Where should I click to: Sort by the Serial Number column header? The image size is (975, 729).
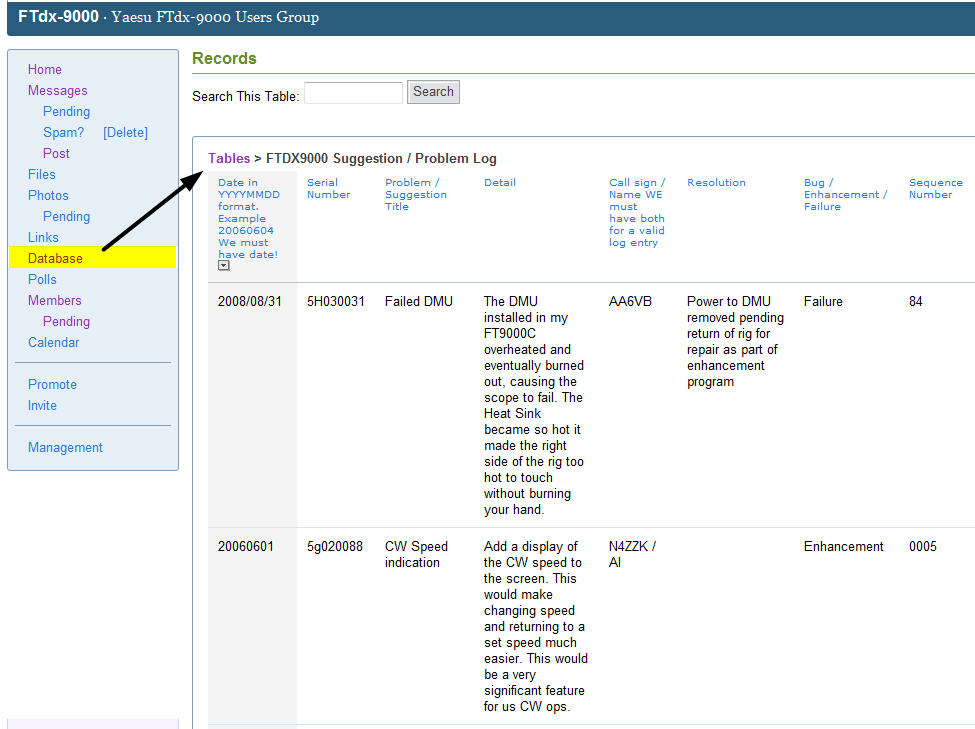click(x=328, y=188)
